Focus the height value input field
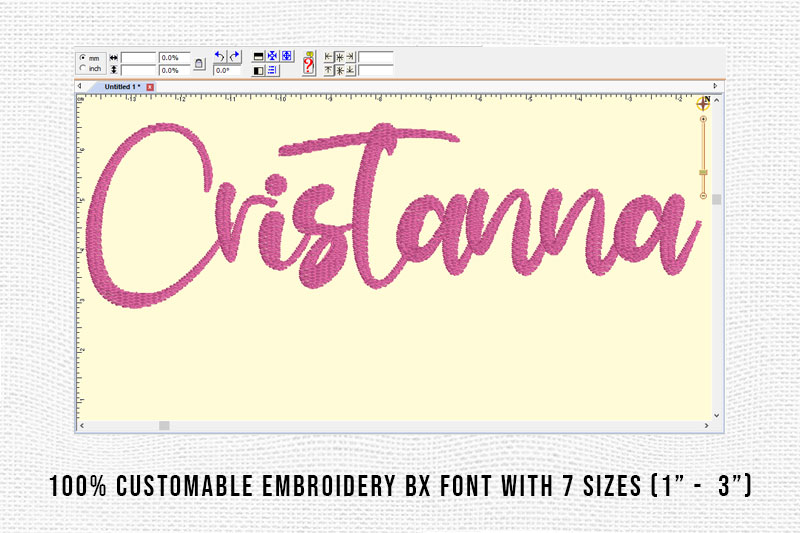Screen dimensions: 800x533 click(x=138, y=70)
